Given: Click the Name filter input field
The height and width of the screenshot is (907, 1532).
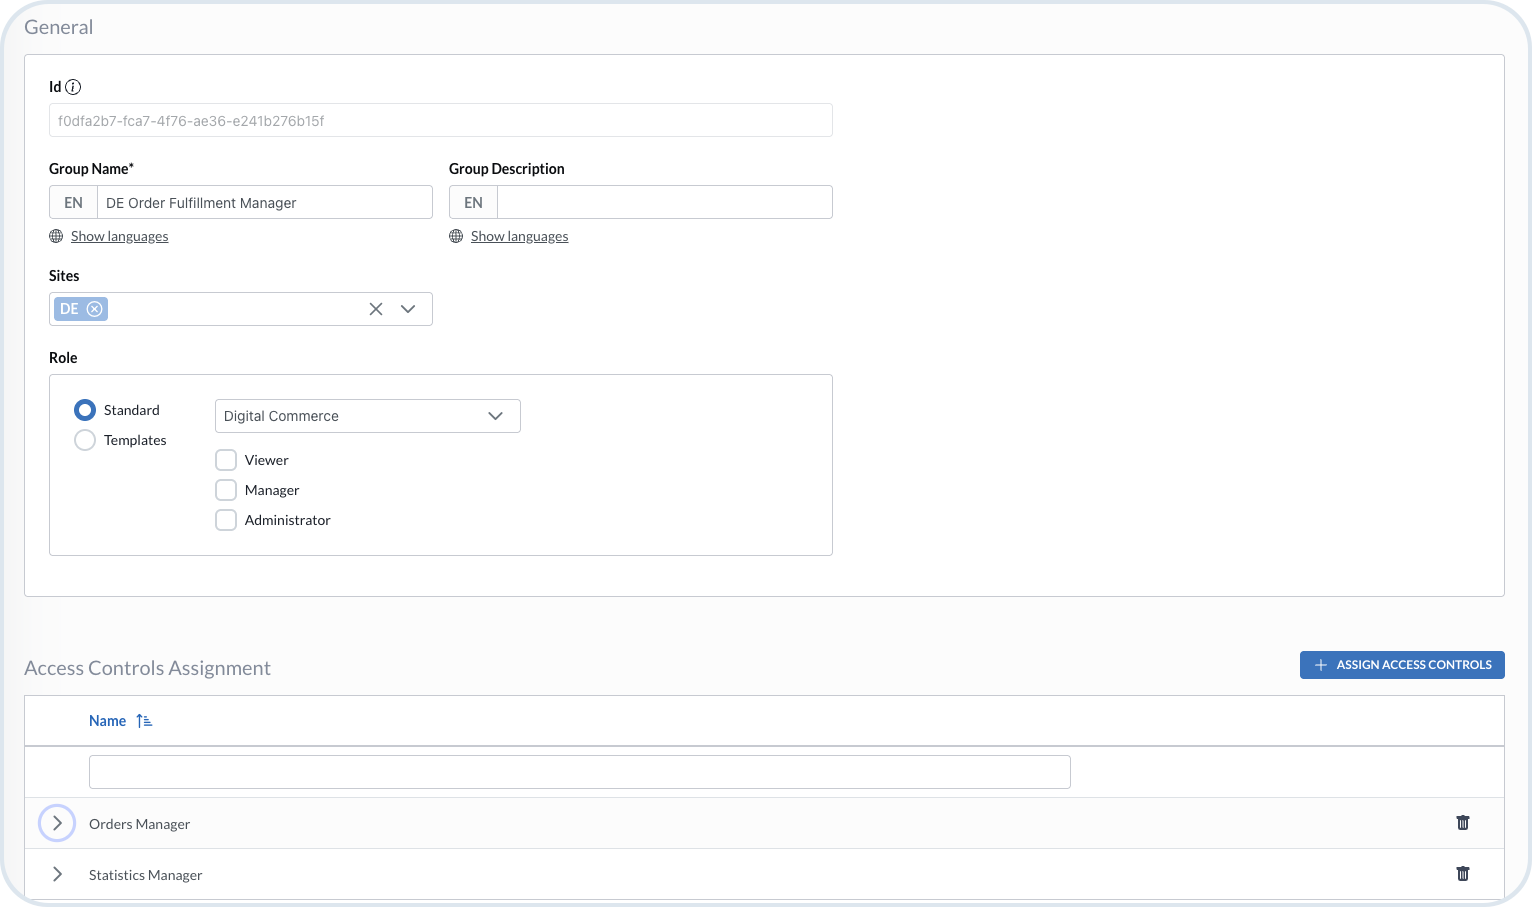Looking at the screenshot, I should pyautogui.click(x=580, y=772).
